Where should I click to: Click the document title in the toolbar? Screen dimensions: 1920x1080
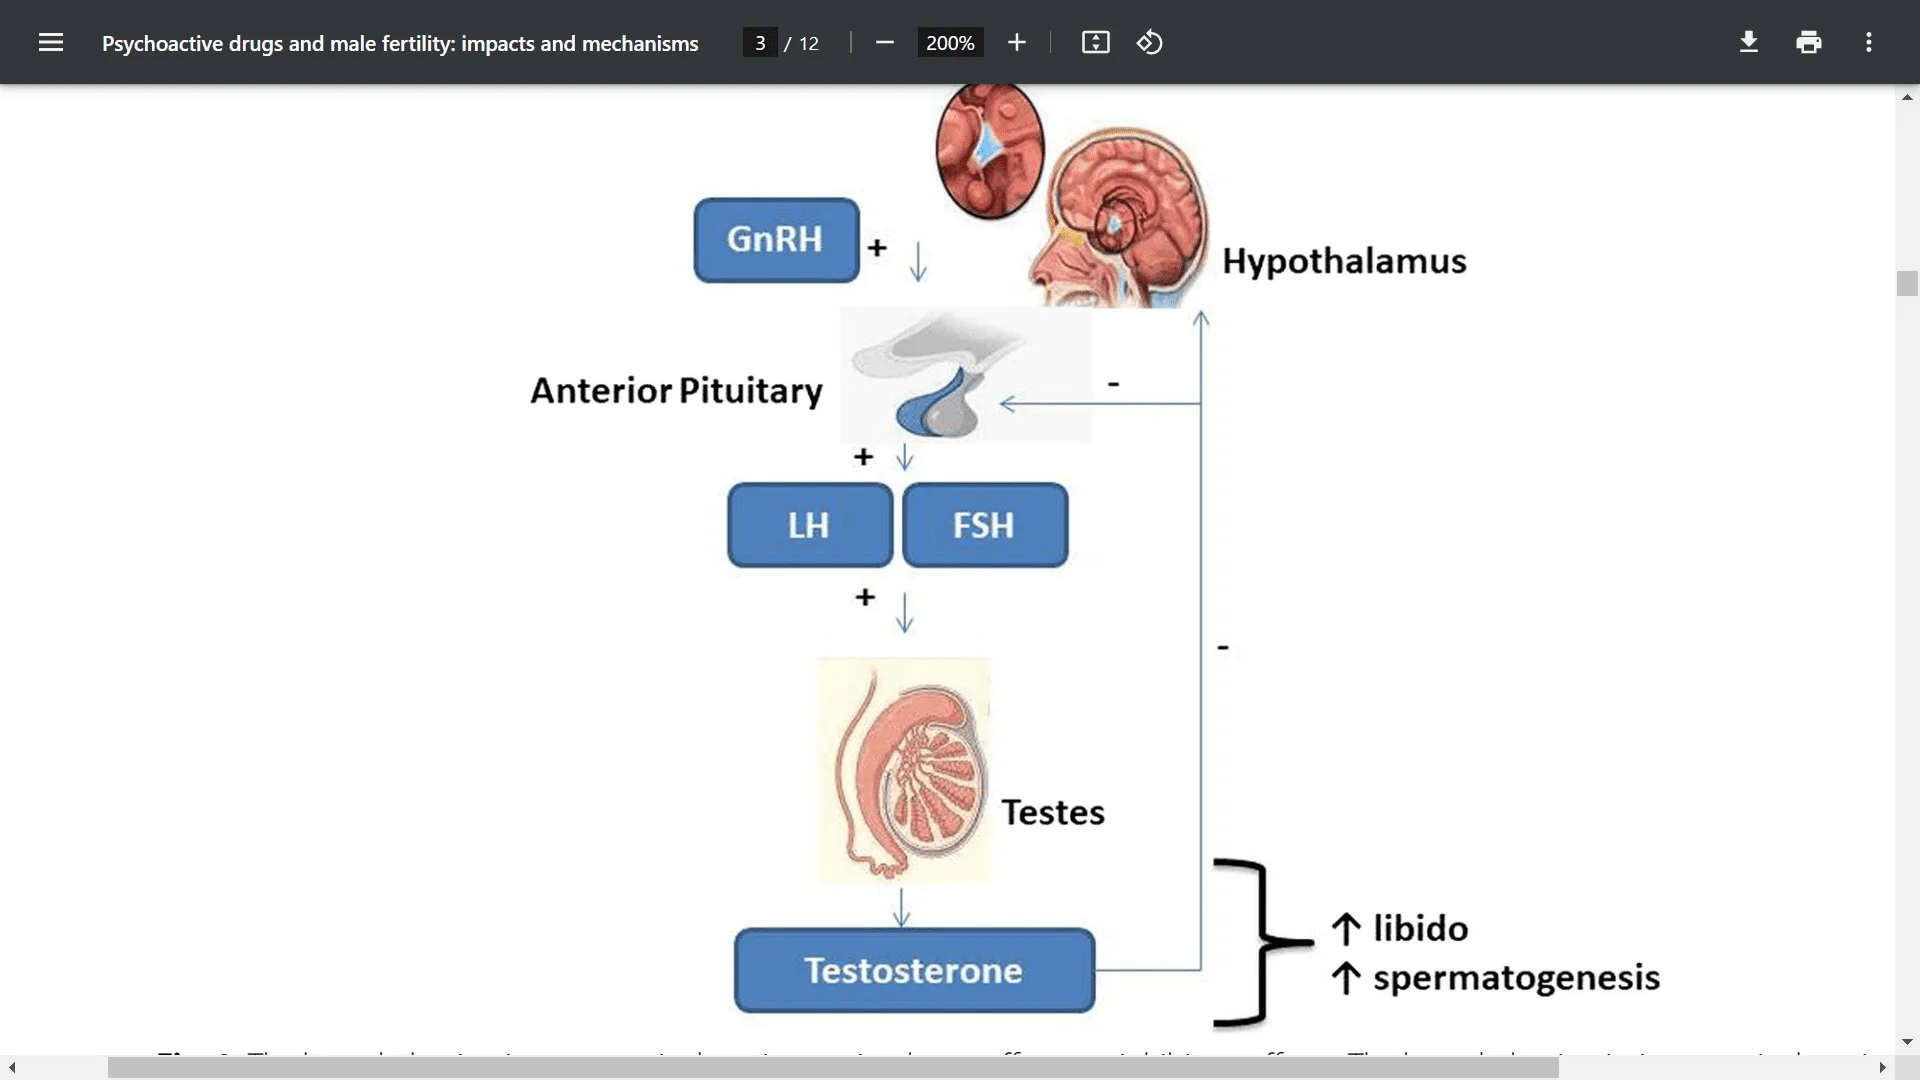(x=400, y=43)
